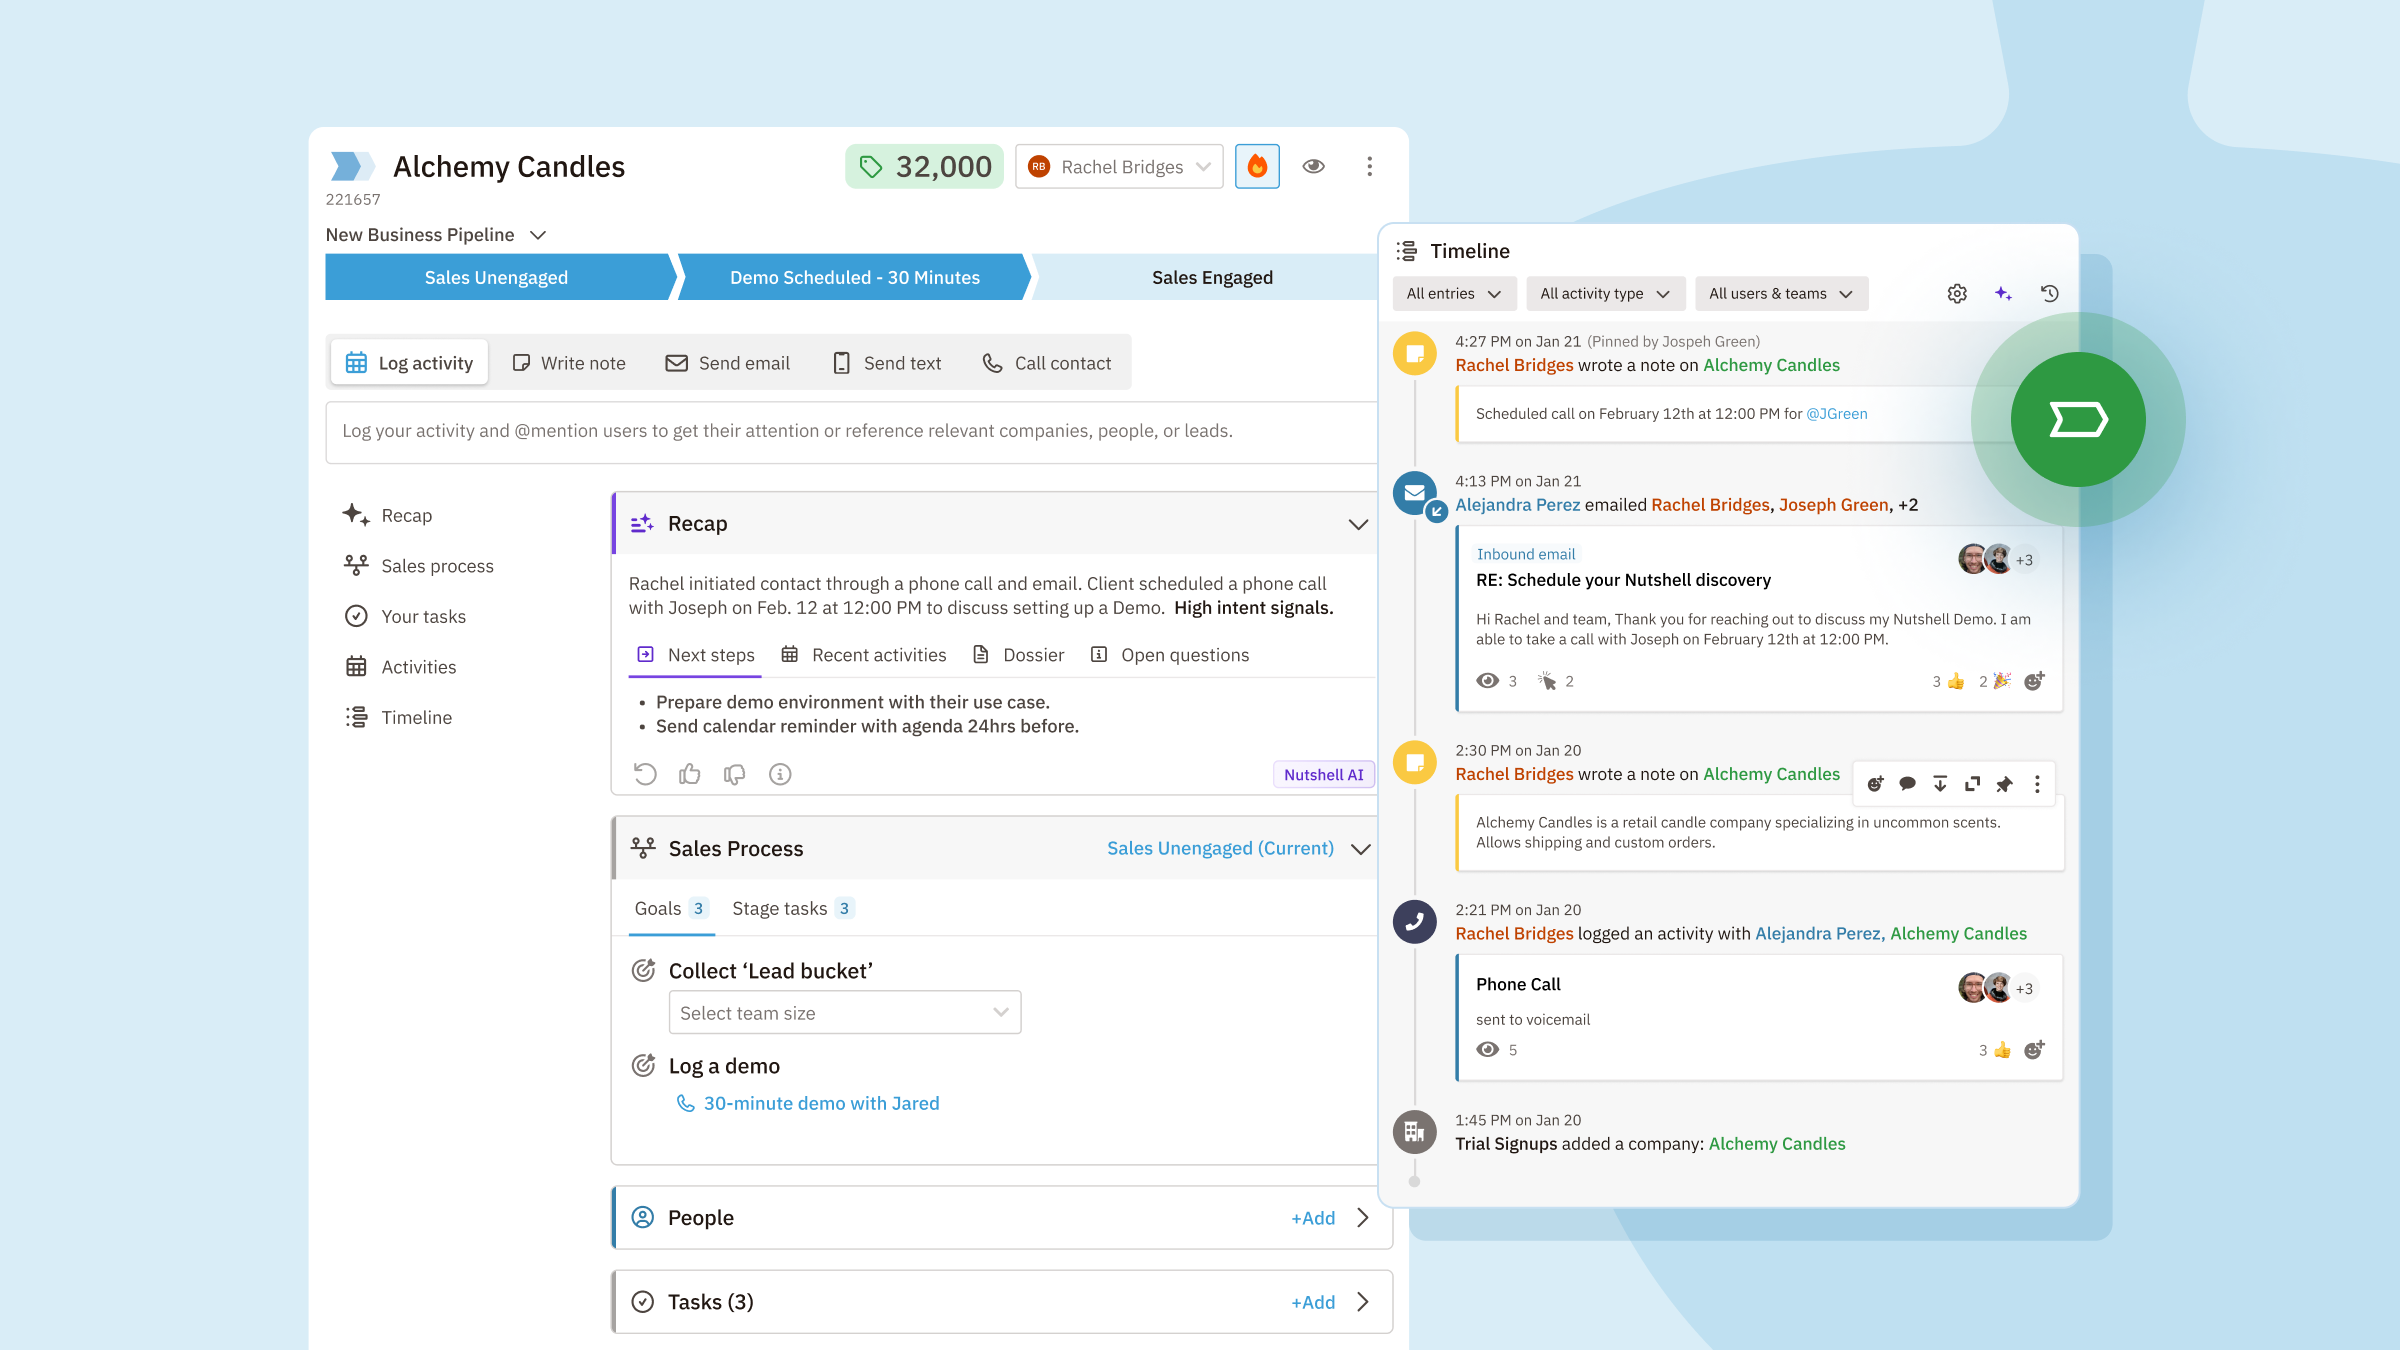The width and height of the screenshot is (2400, 1350).
Task: Open the three-dot lead options menu
Action: pyautogui.click(x=1369, y=166)
